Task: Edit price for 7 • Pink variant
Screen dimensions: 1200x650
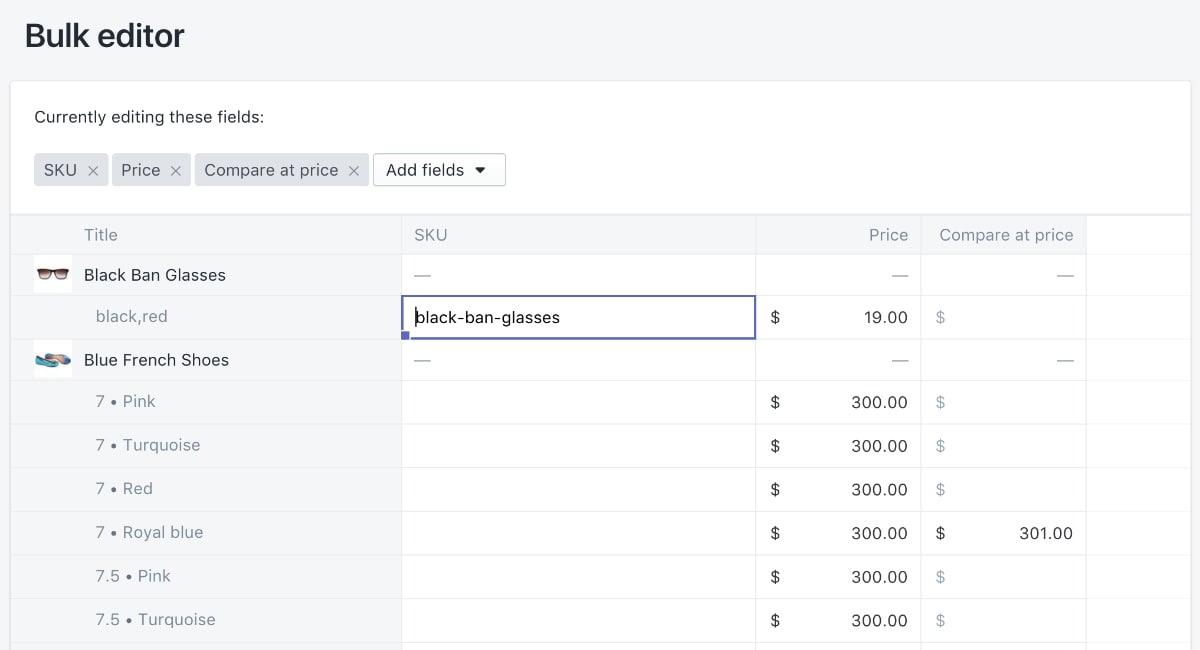Action: pyautogui.click(x=838, y=402)
